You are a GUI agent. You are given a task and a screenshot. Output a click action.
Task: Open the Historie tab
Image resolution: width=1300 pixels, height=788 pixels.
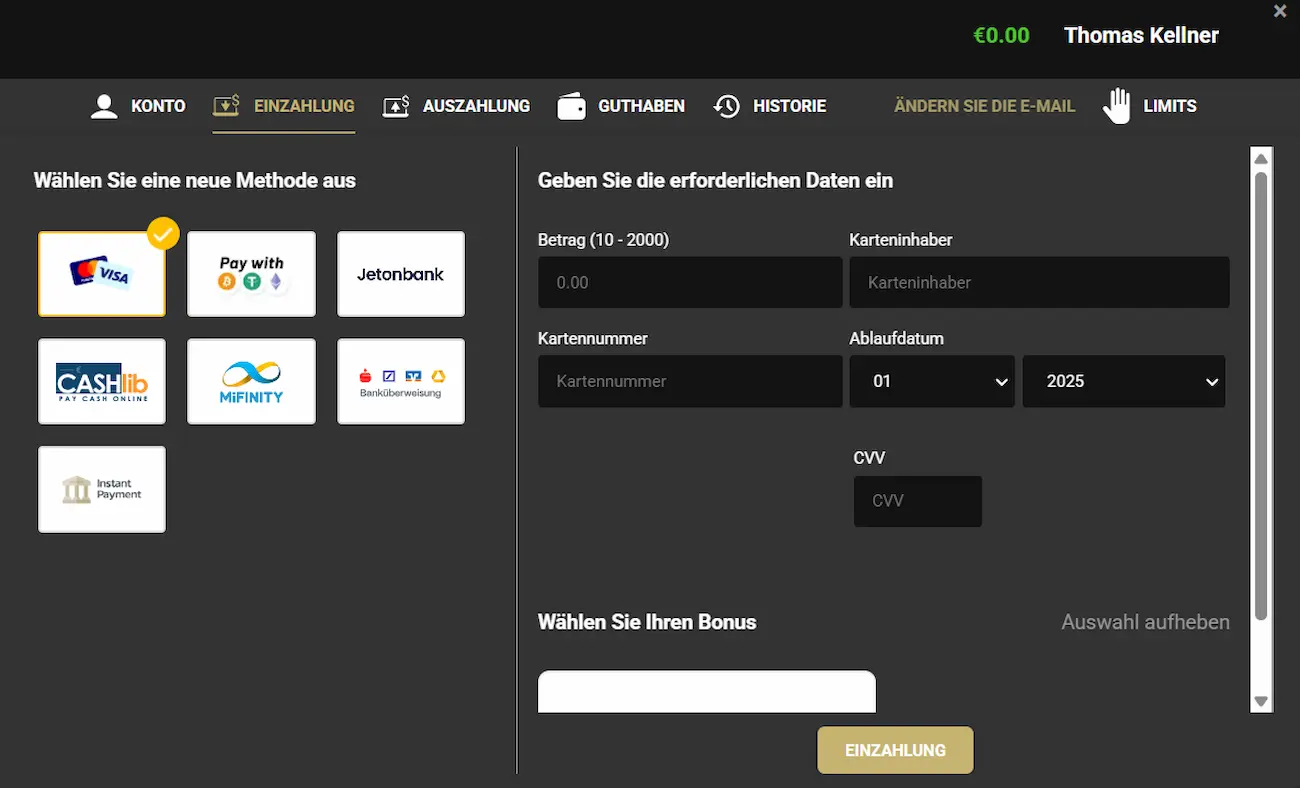[770, 106]
